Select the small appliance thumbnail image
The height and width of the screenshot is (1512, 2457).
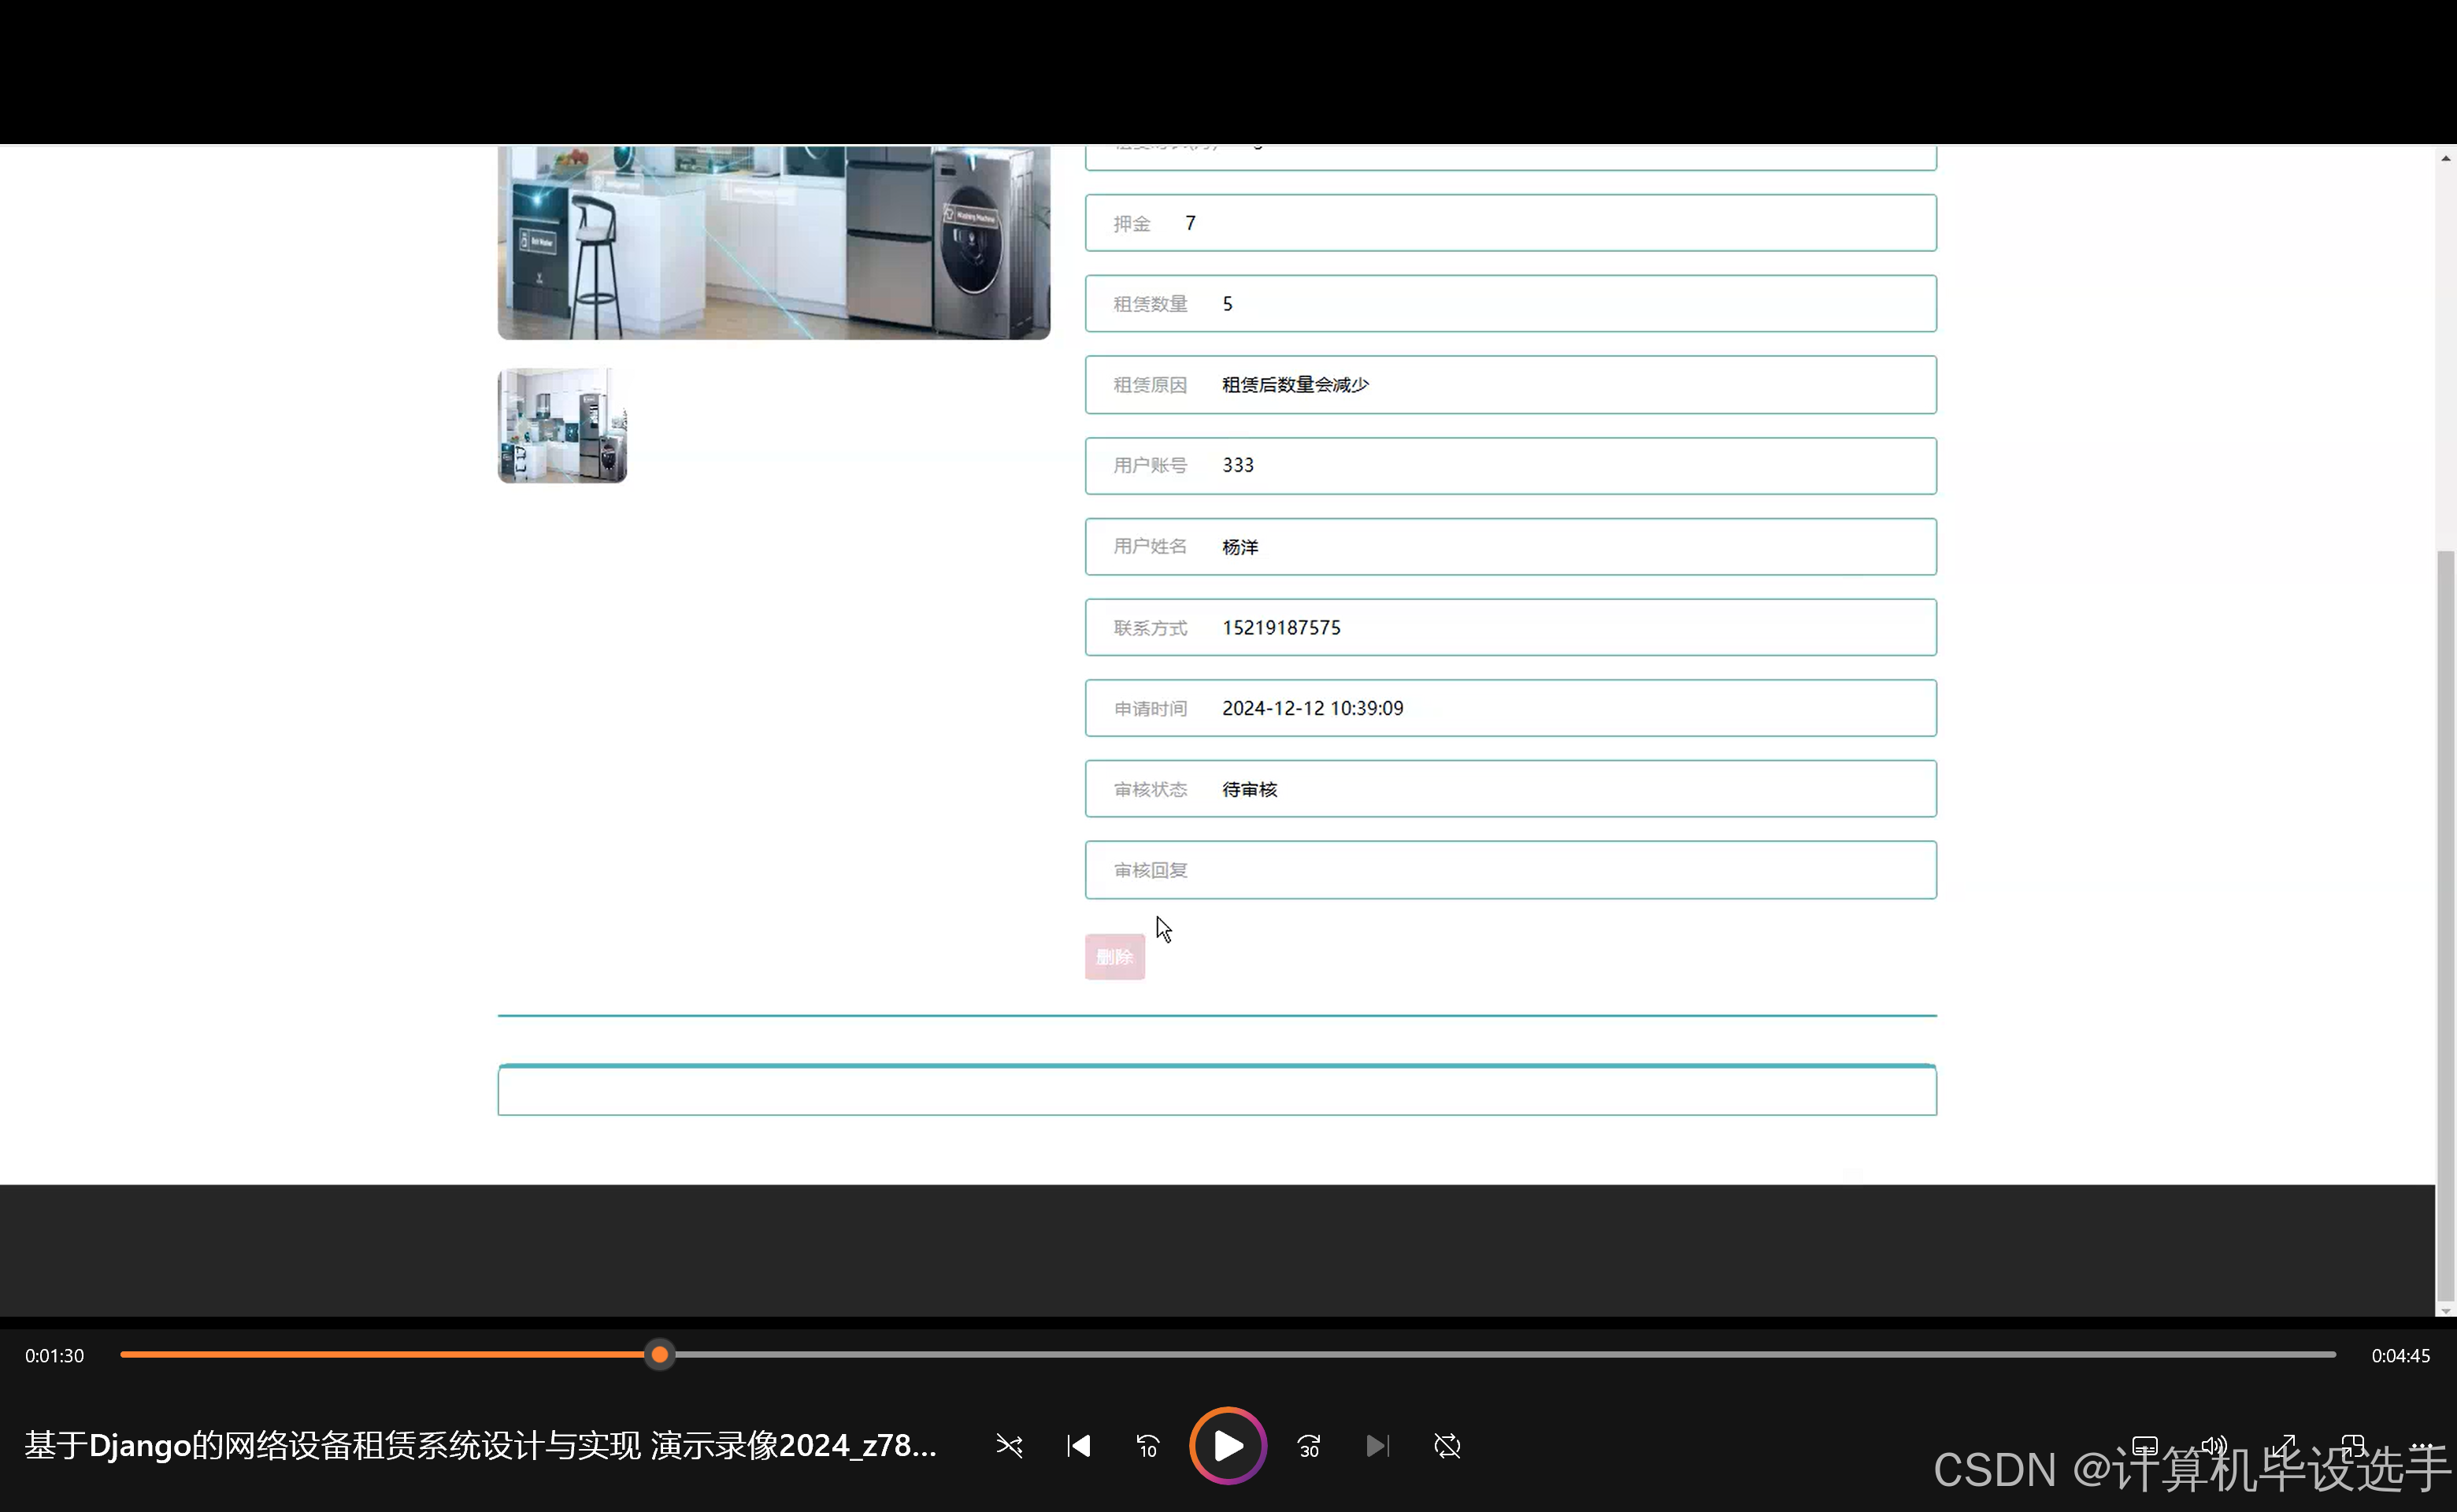click(x=562, y=425)
